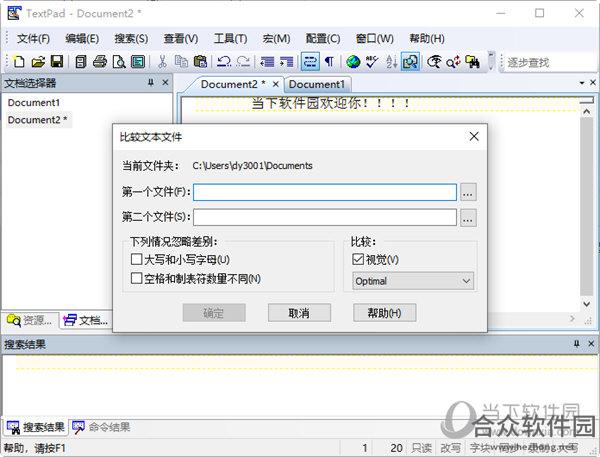Click the compare files toolbar icon
Image resolution: width=600 pixels, height=457 pixels.
pos(410,62)
